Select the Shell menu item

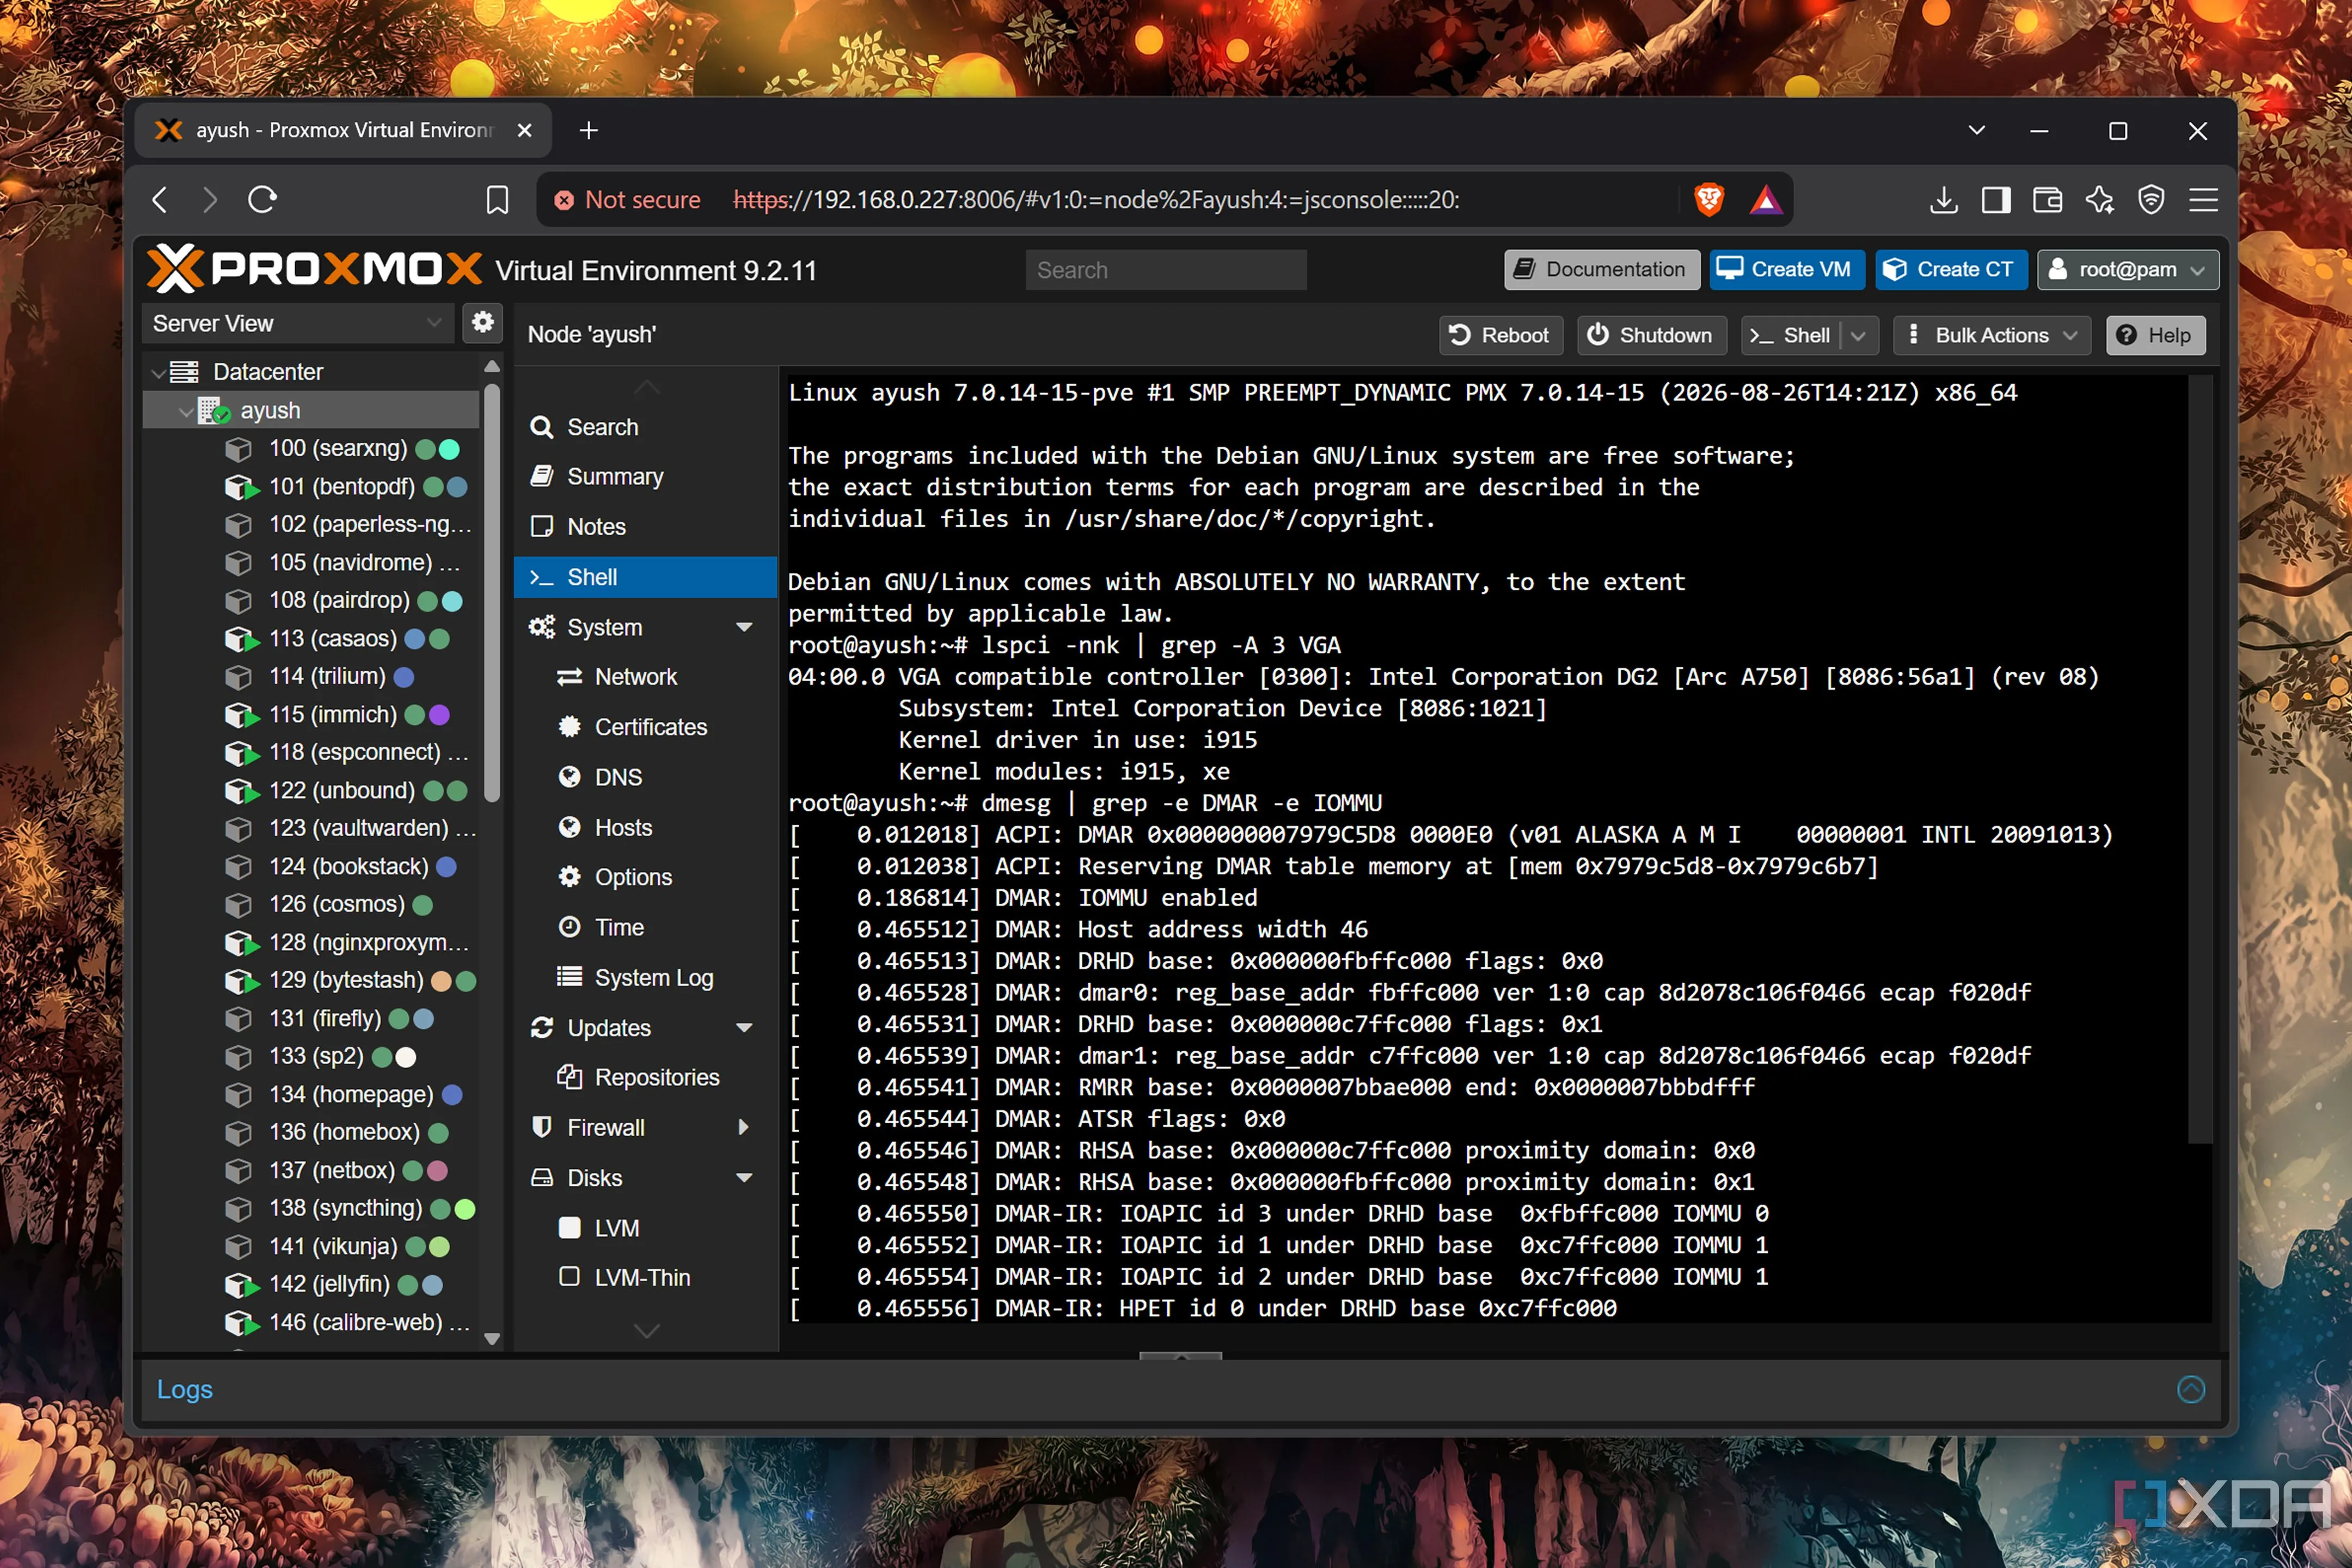[645, 577]
